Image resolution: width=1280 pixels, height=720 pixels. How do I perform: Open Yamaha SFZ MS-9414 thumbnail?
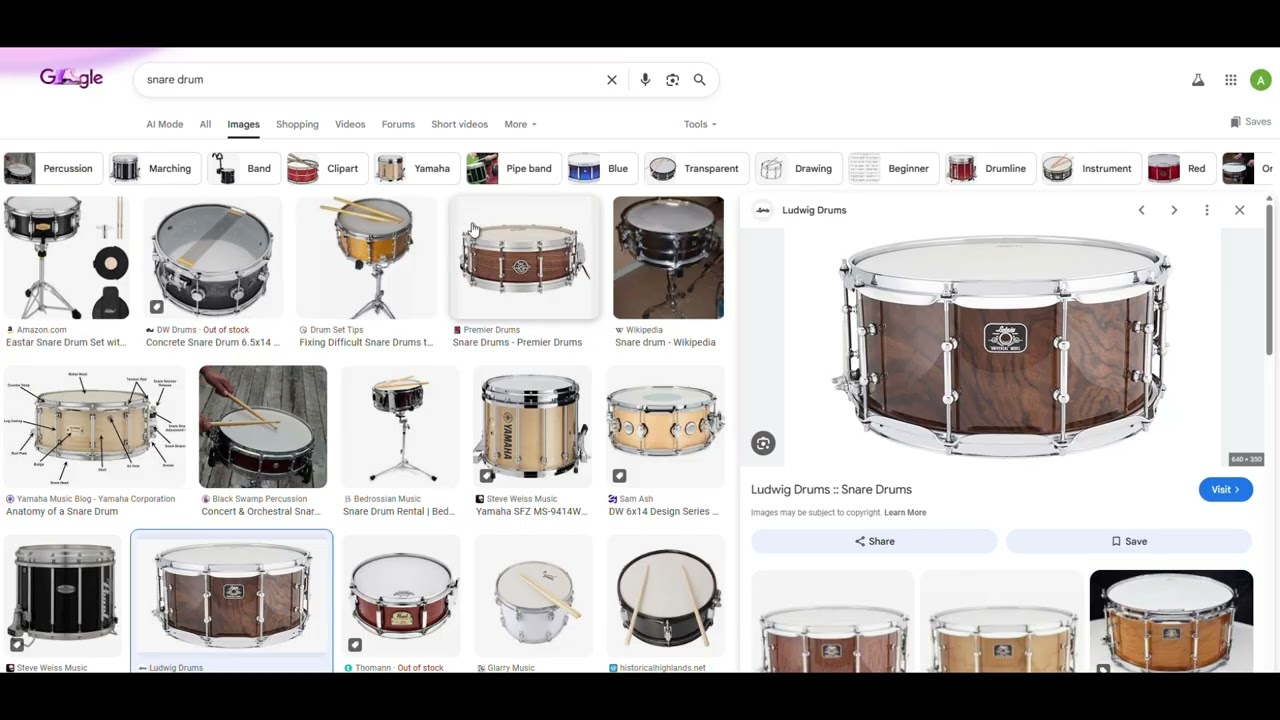(x=533, y=427)
